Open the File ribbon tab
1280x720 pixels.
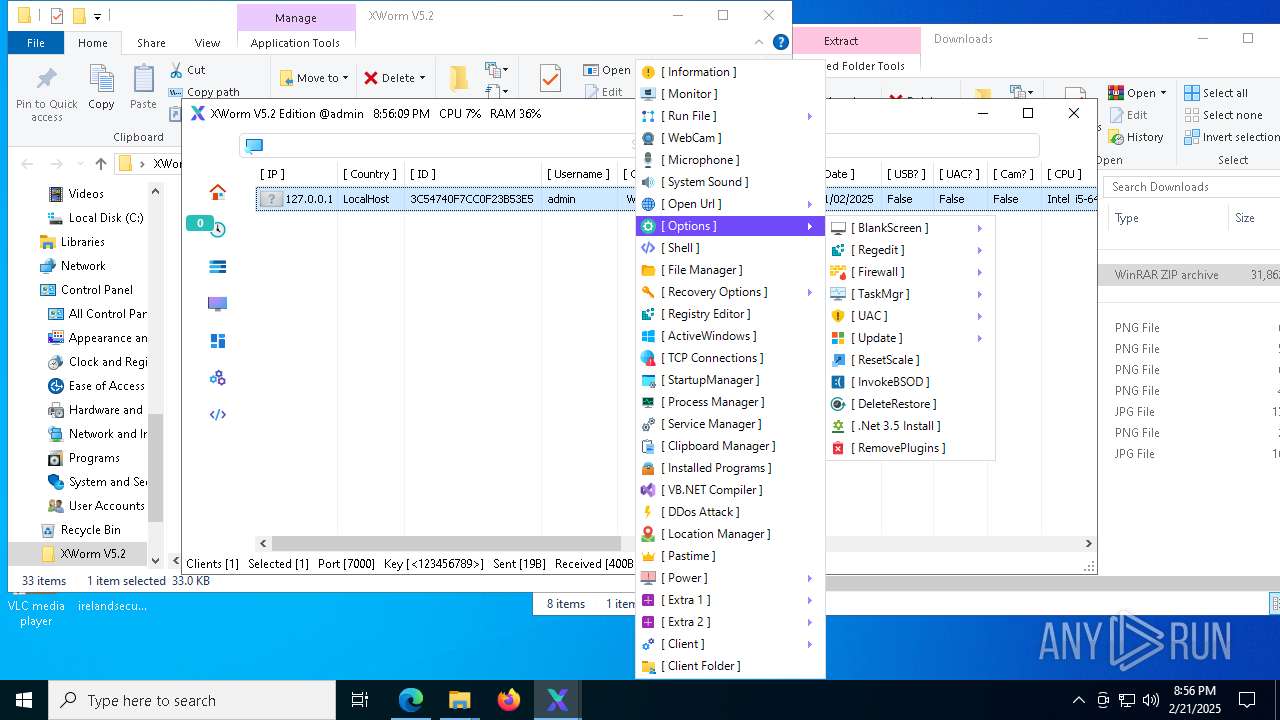coord(36,43)
